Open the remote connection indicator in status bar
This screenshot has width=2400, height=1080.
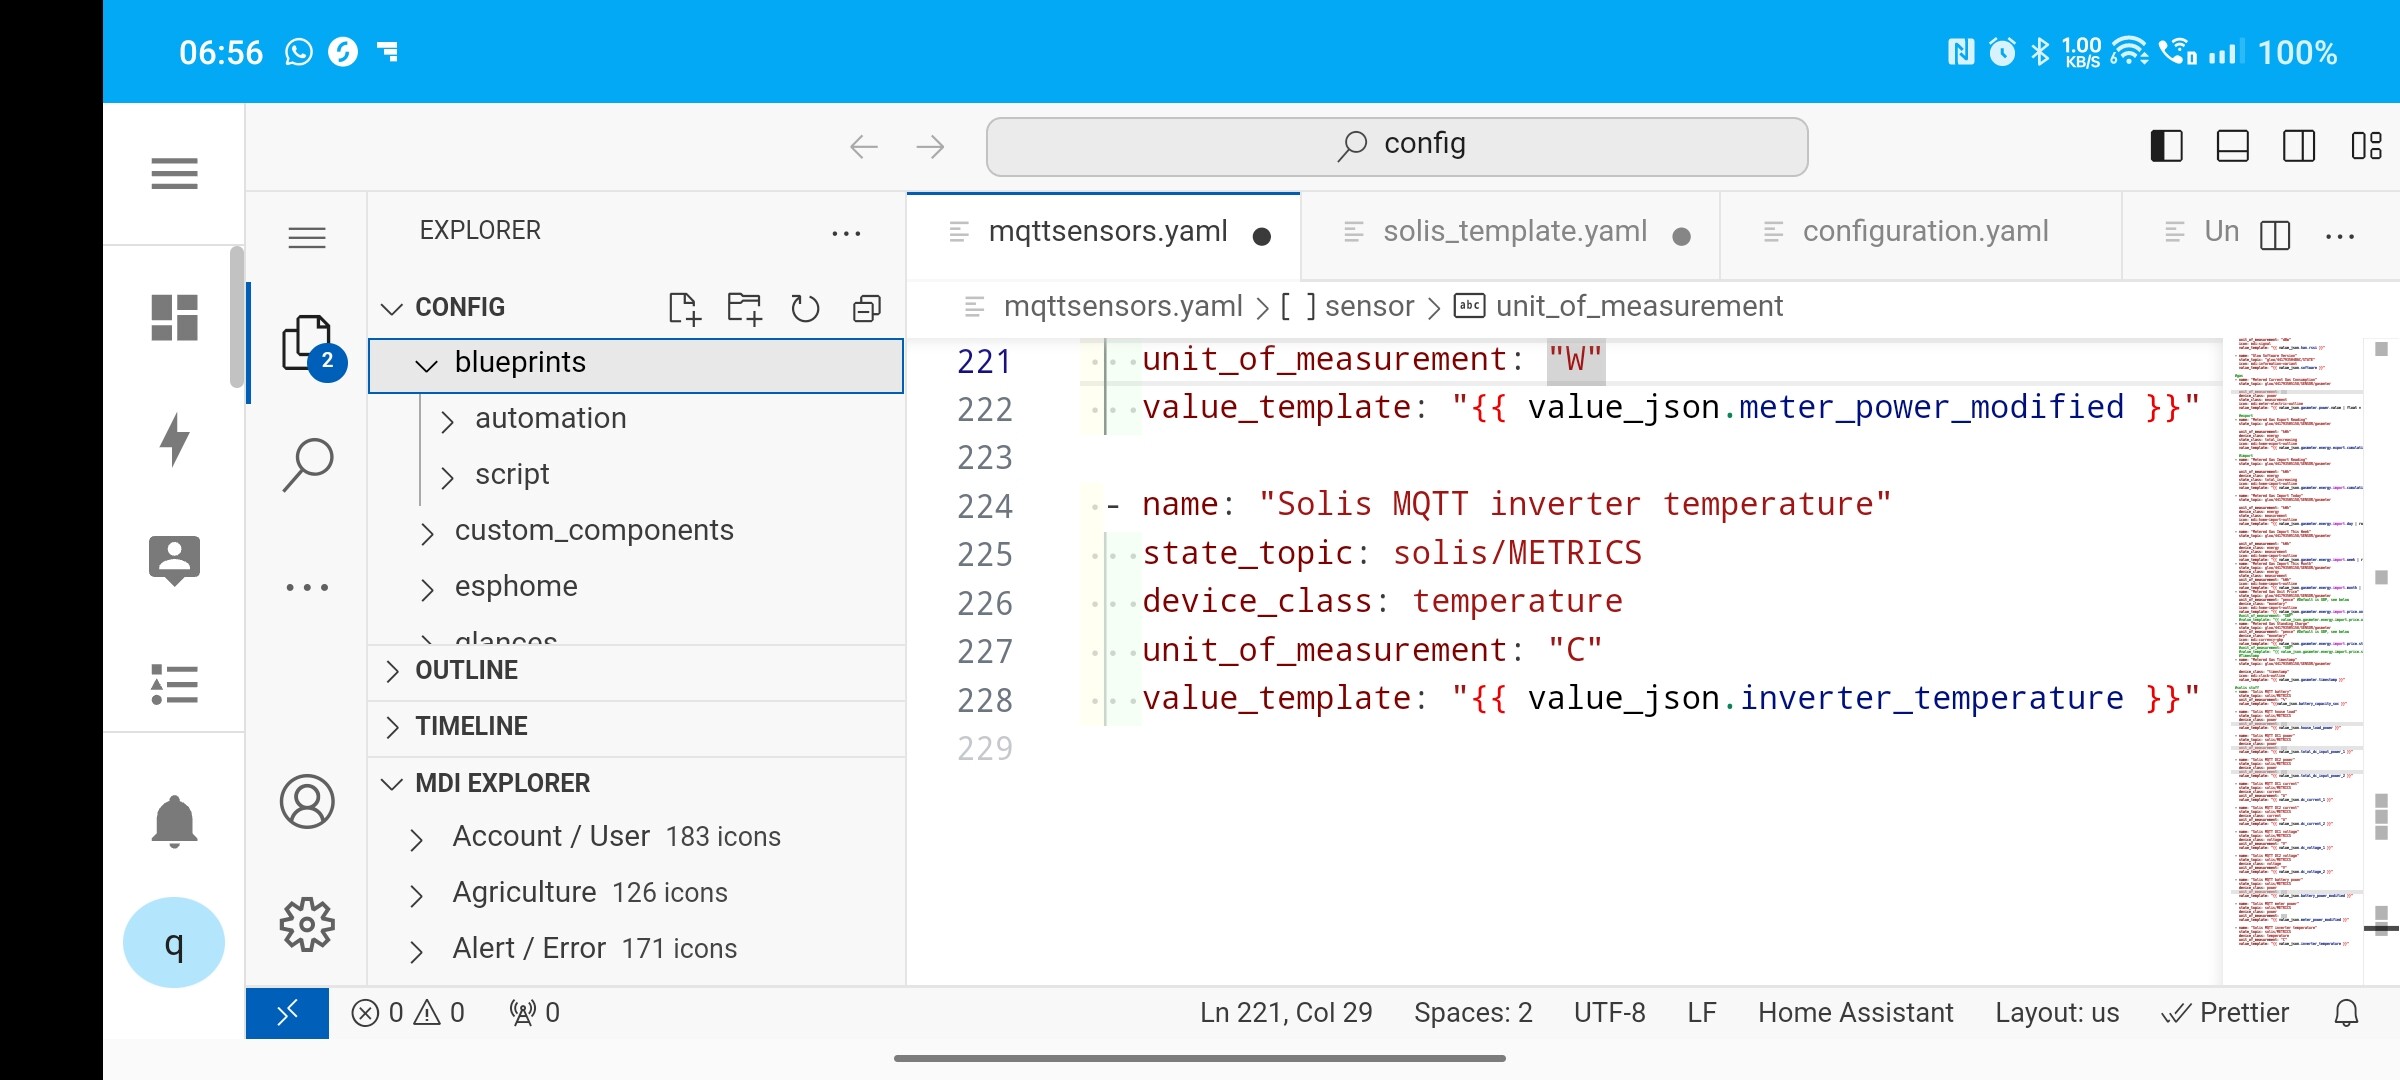(x=287, y=1012)
